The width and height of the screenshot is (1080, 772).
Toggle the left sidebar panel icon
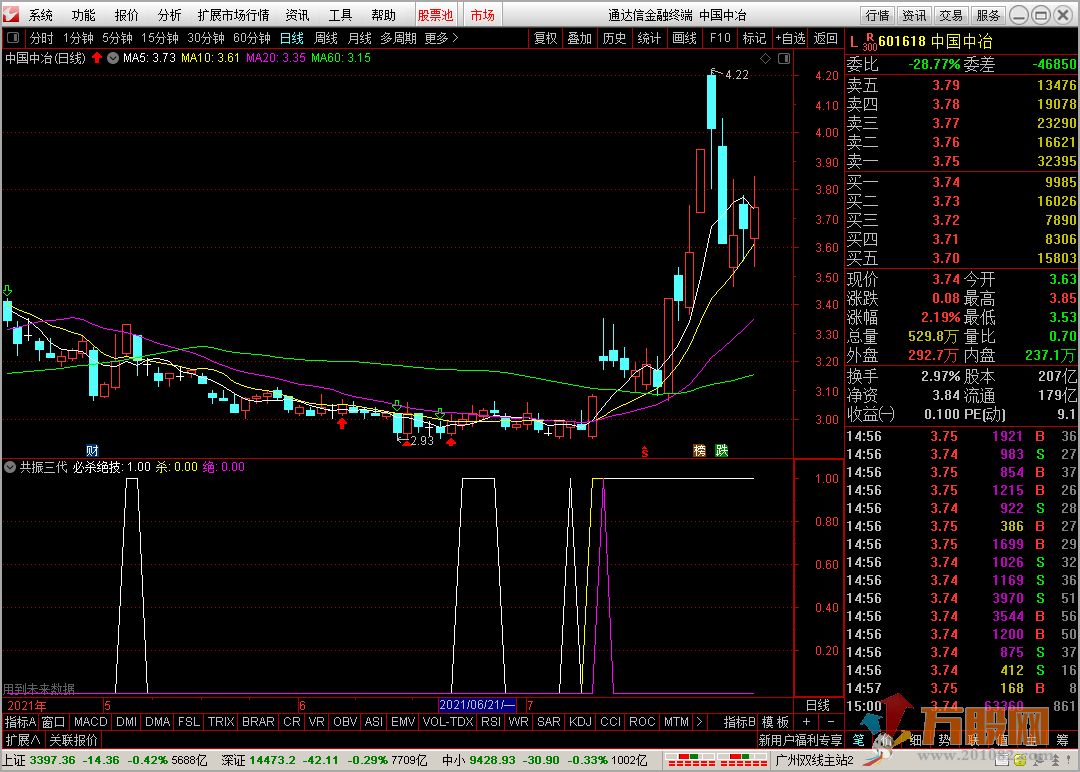[13, 38]
